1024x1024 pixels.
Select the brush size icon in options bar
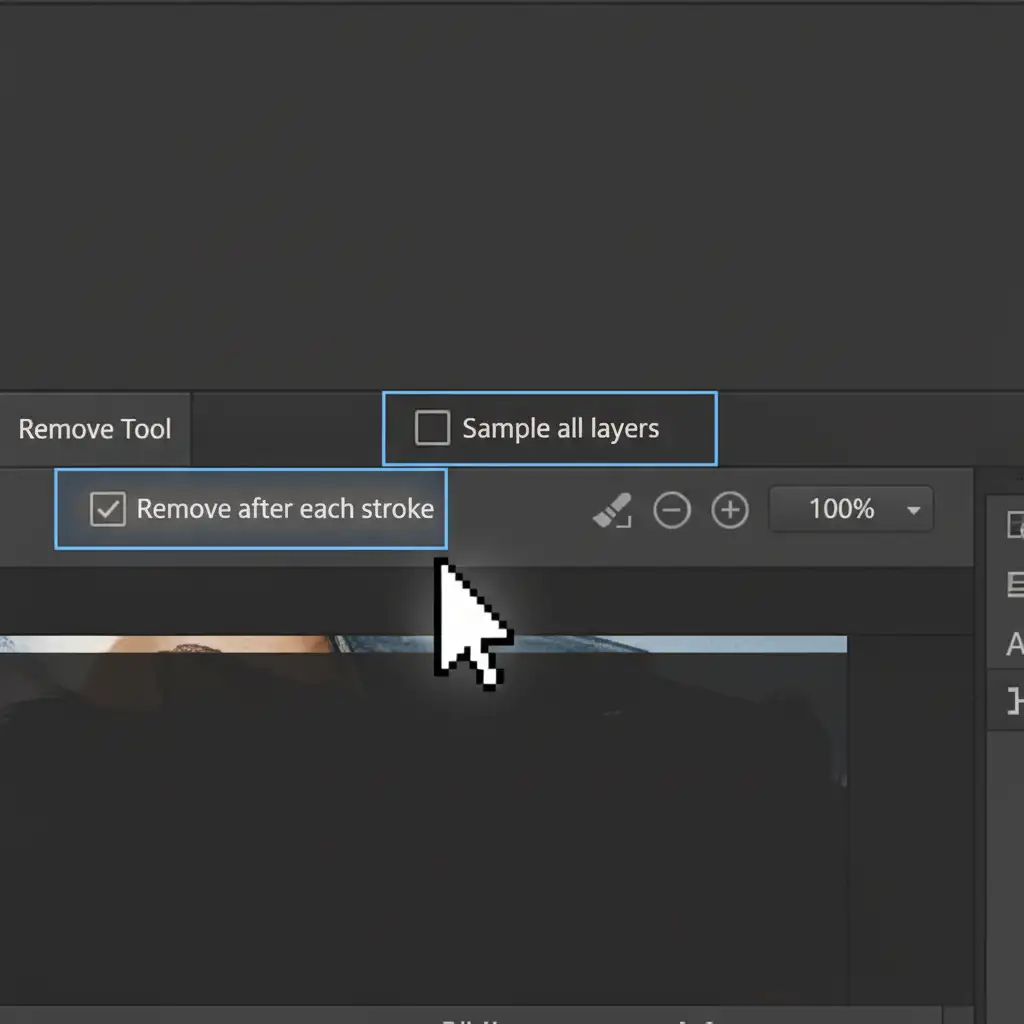pos(612,510)
